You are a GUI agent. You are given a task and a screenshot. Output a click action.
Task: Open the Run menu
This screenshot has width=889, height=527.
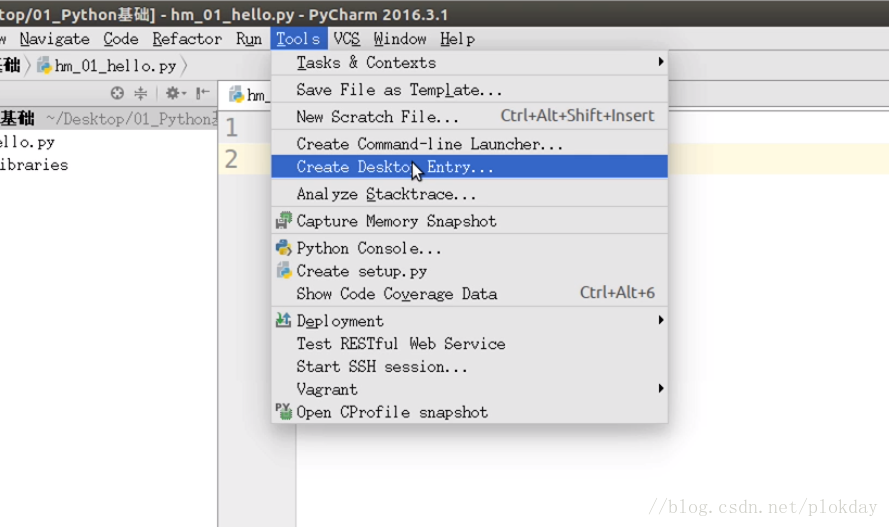[x=249, y=39]
